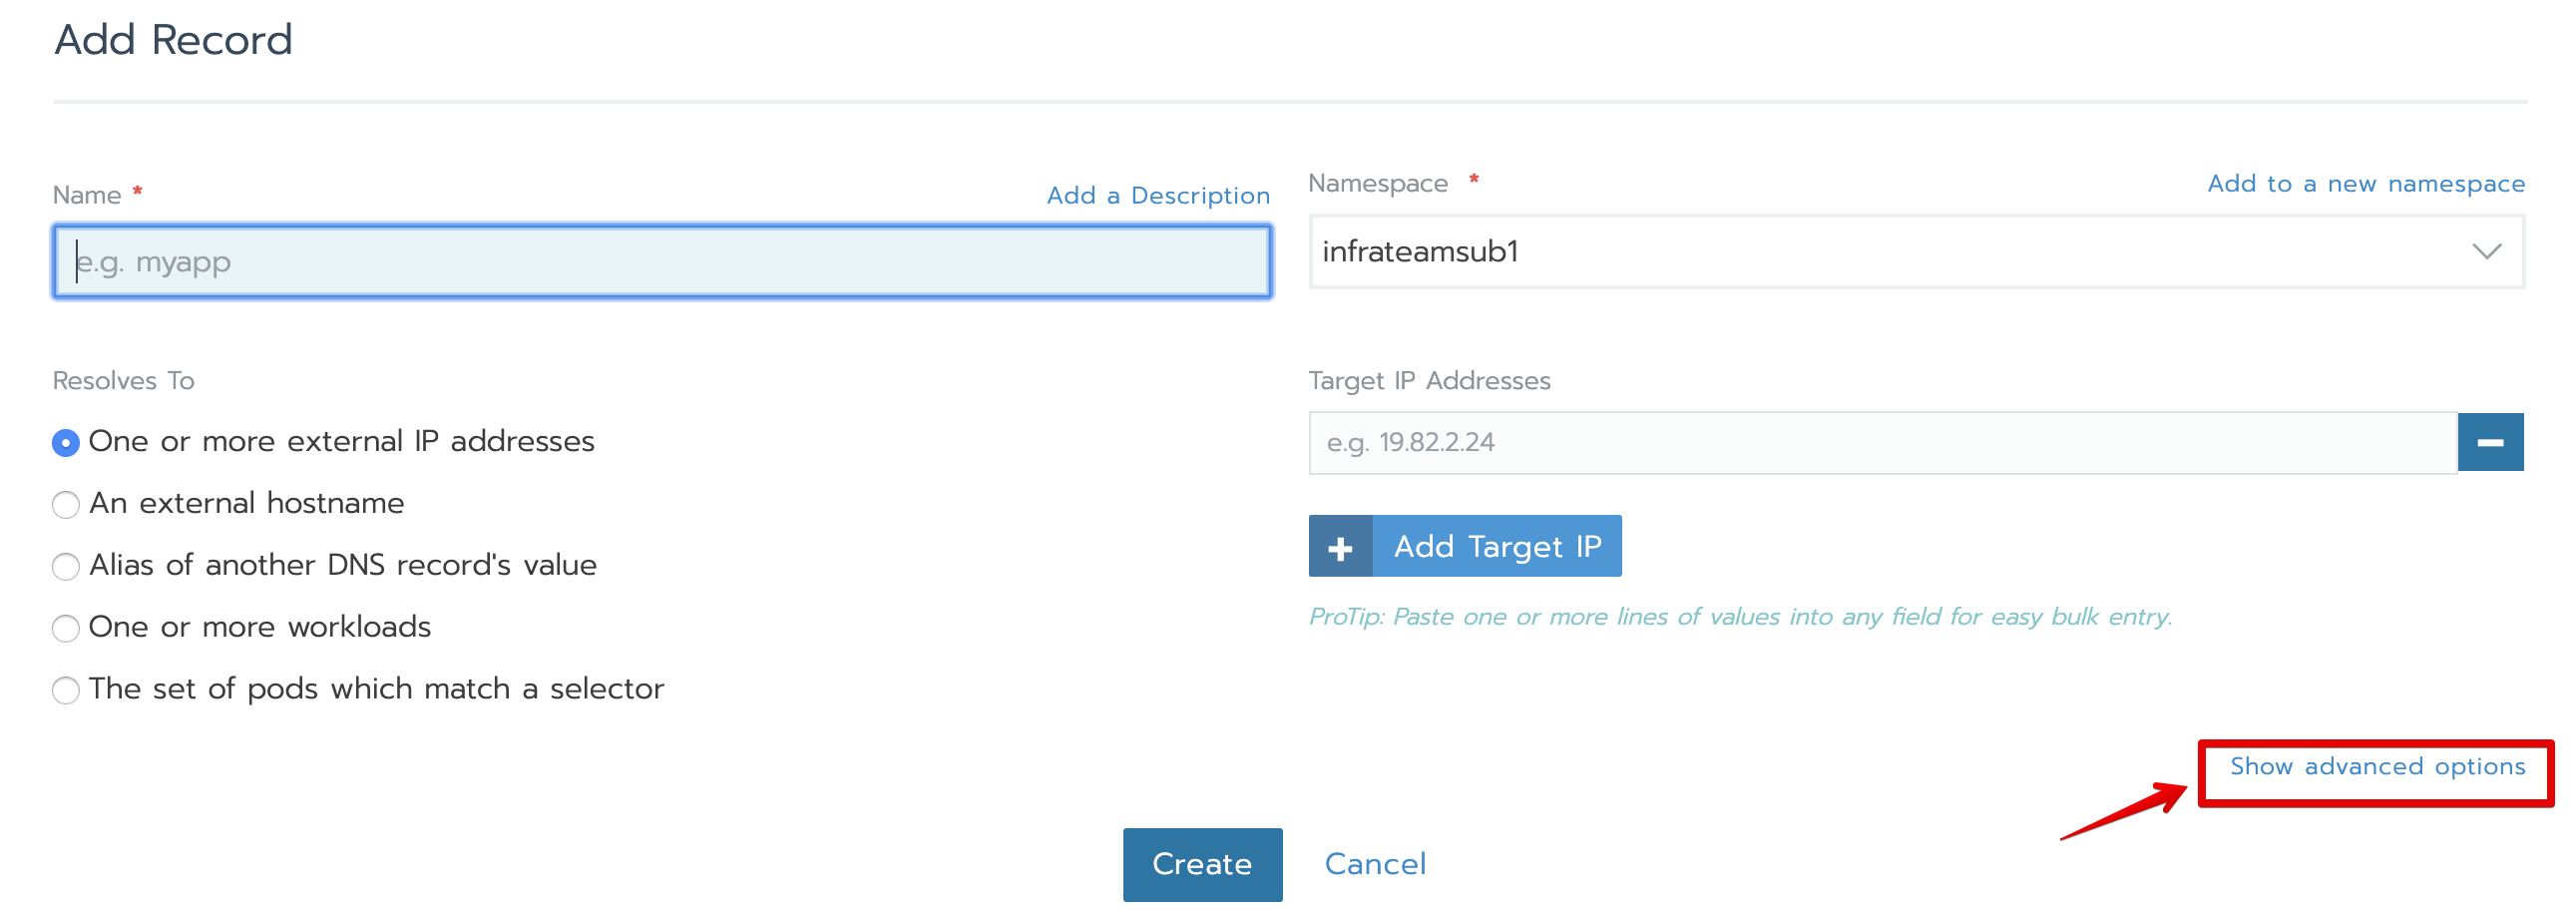This screenshot has width=2576, height=916.
Task: Click the Target IP Addresses input field
Action: point(1882,442)
